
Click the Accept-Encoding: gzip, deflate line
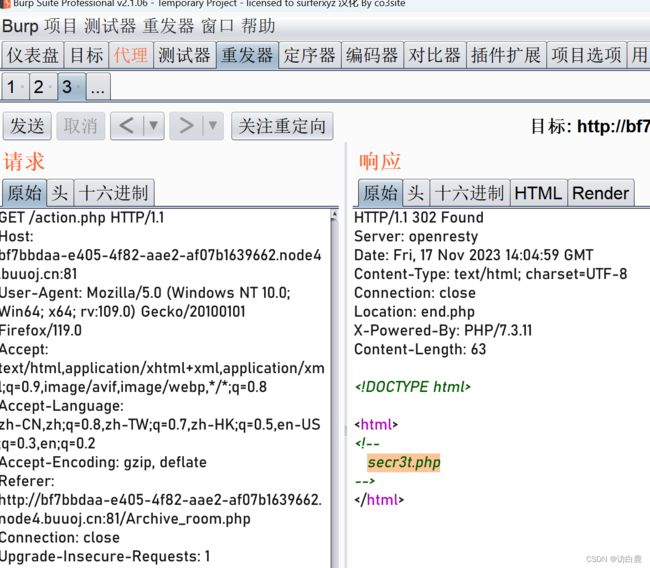click(x=103, y=462)
